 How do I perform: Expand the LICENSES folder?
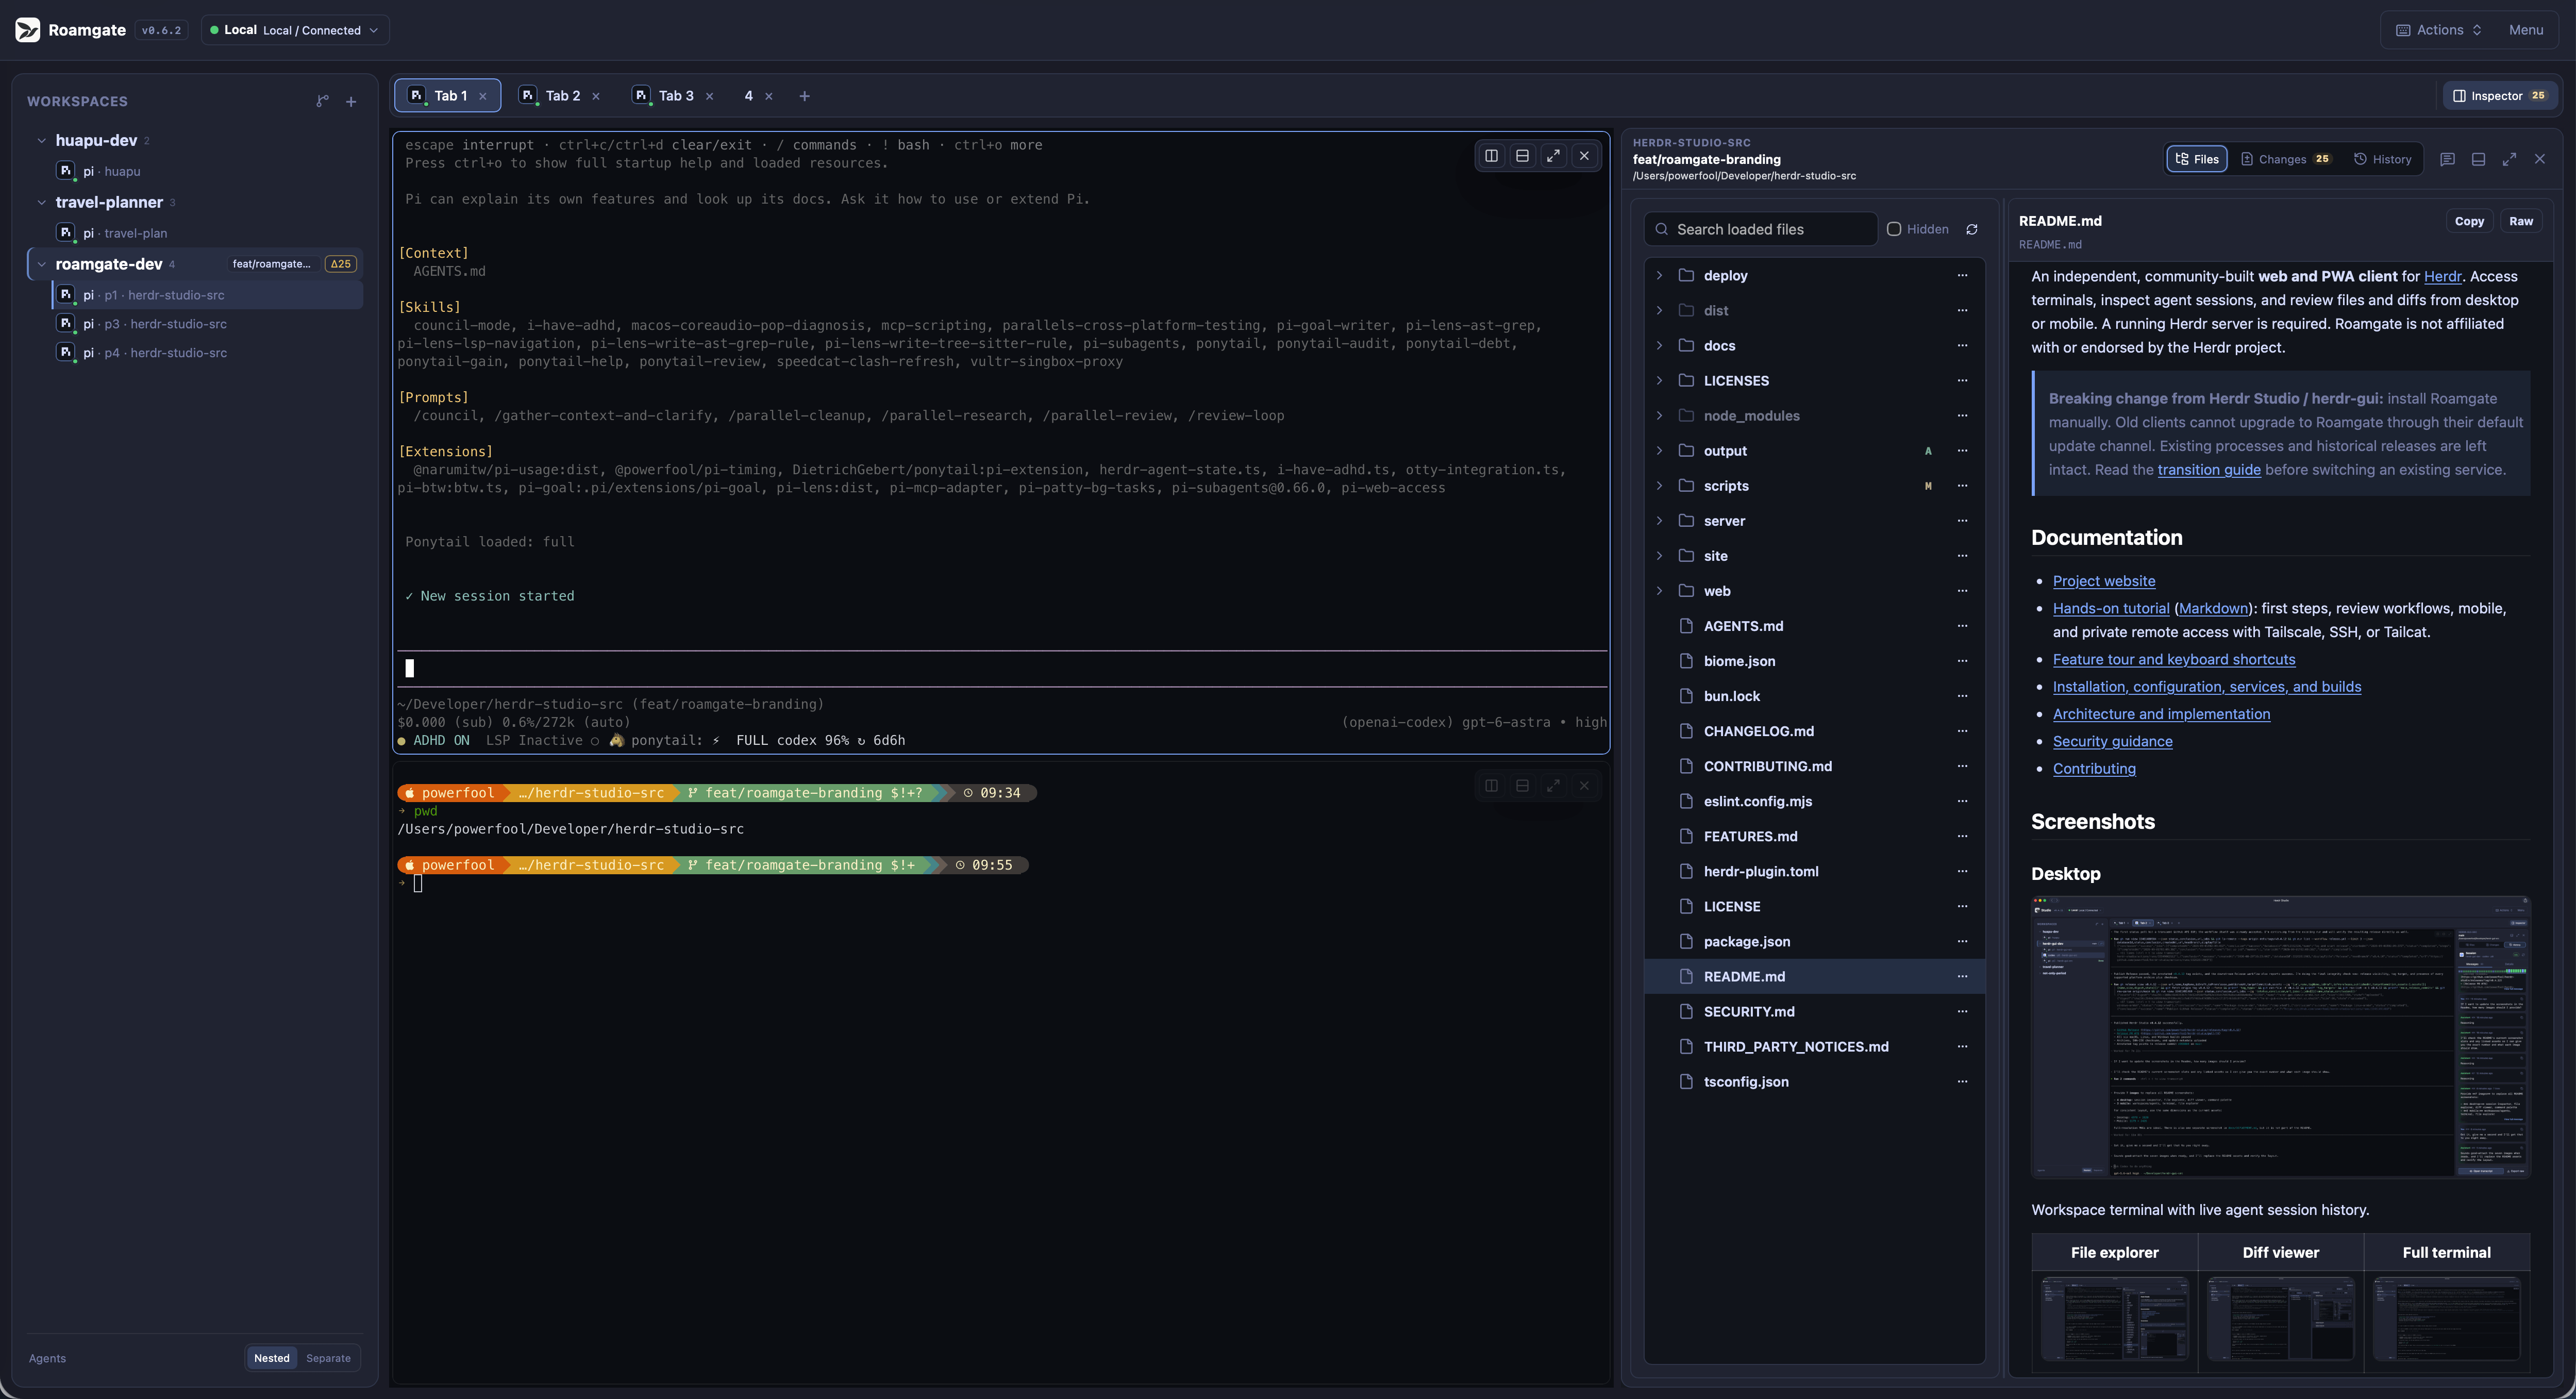point(1660,380)
